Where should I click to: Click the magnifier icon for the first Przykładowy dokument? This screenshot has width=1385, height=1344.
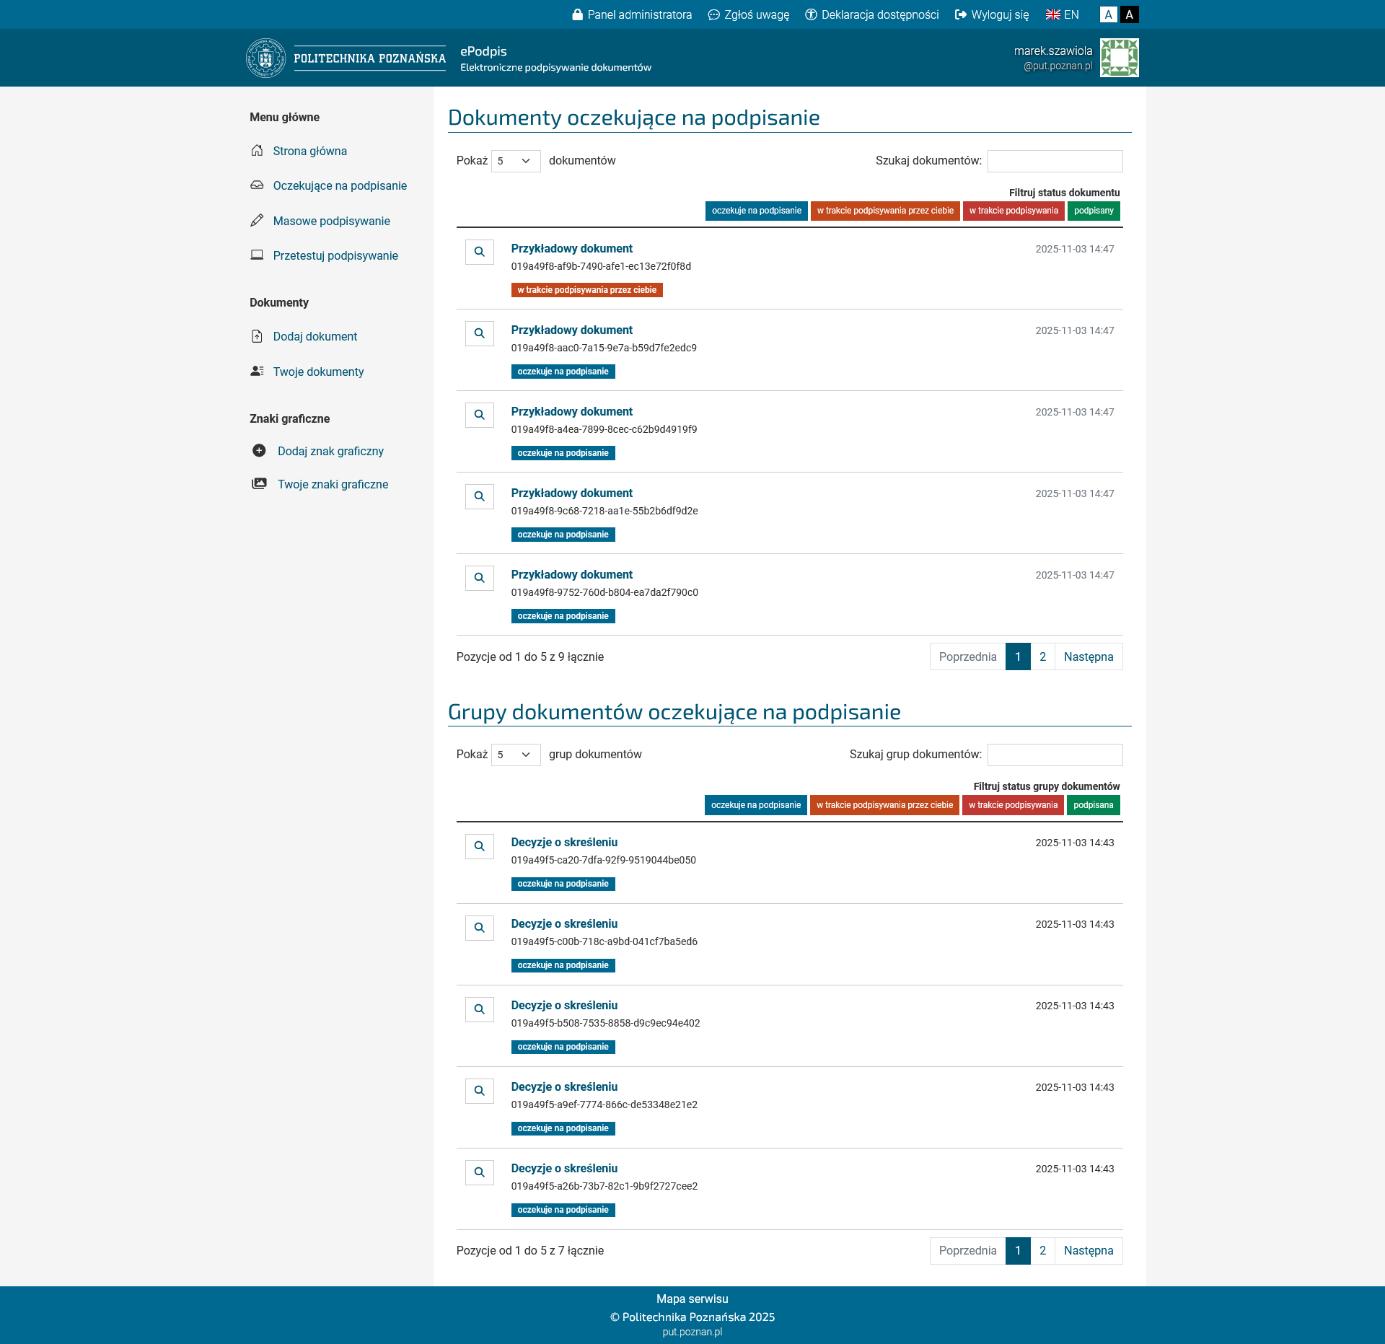479,252
